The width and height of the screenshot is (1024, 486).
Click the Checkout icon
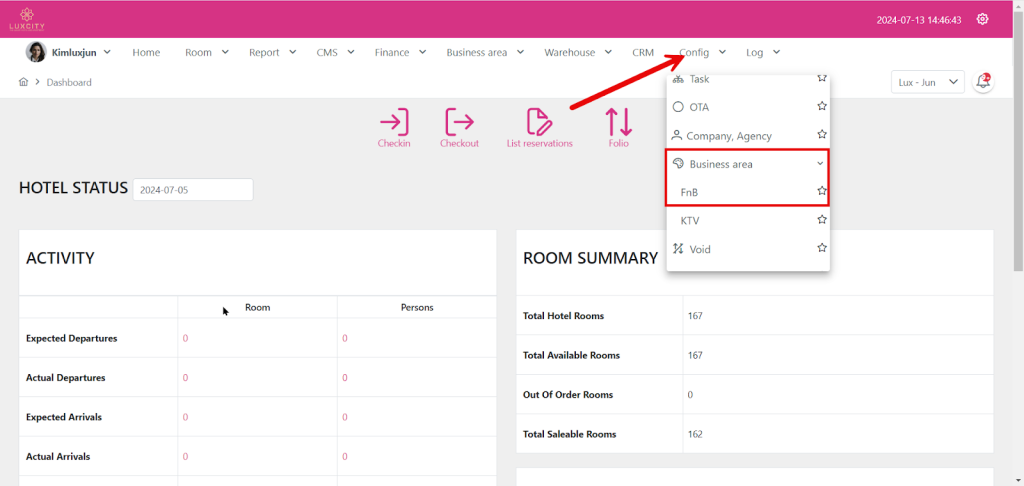[x=459, y=122]
